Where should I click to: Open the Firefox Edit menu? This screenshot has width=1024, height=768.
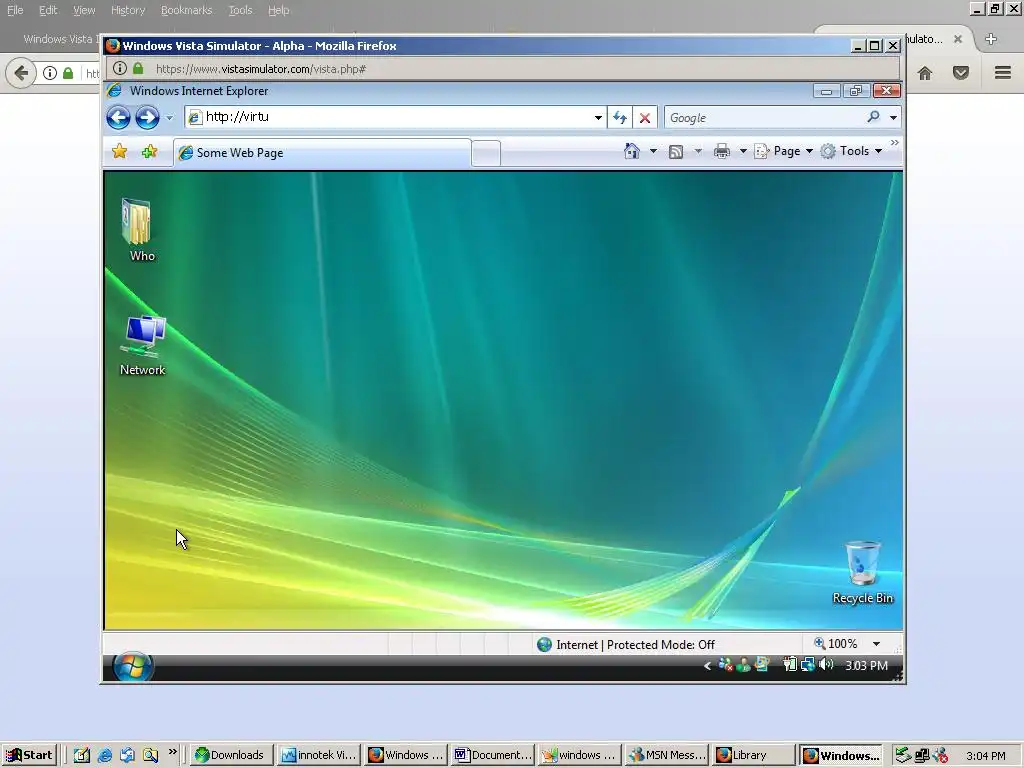[x=48, y=10]
